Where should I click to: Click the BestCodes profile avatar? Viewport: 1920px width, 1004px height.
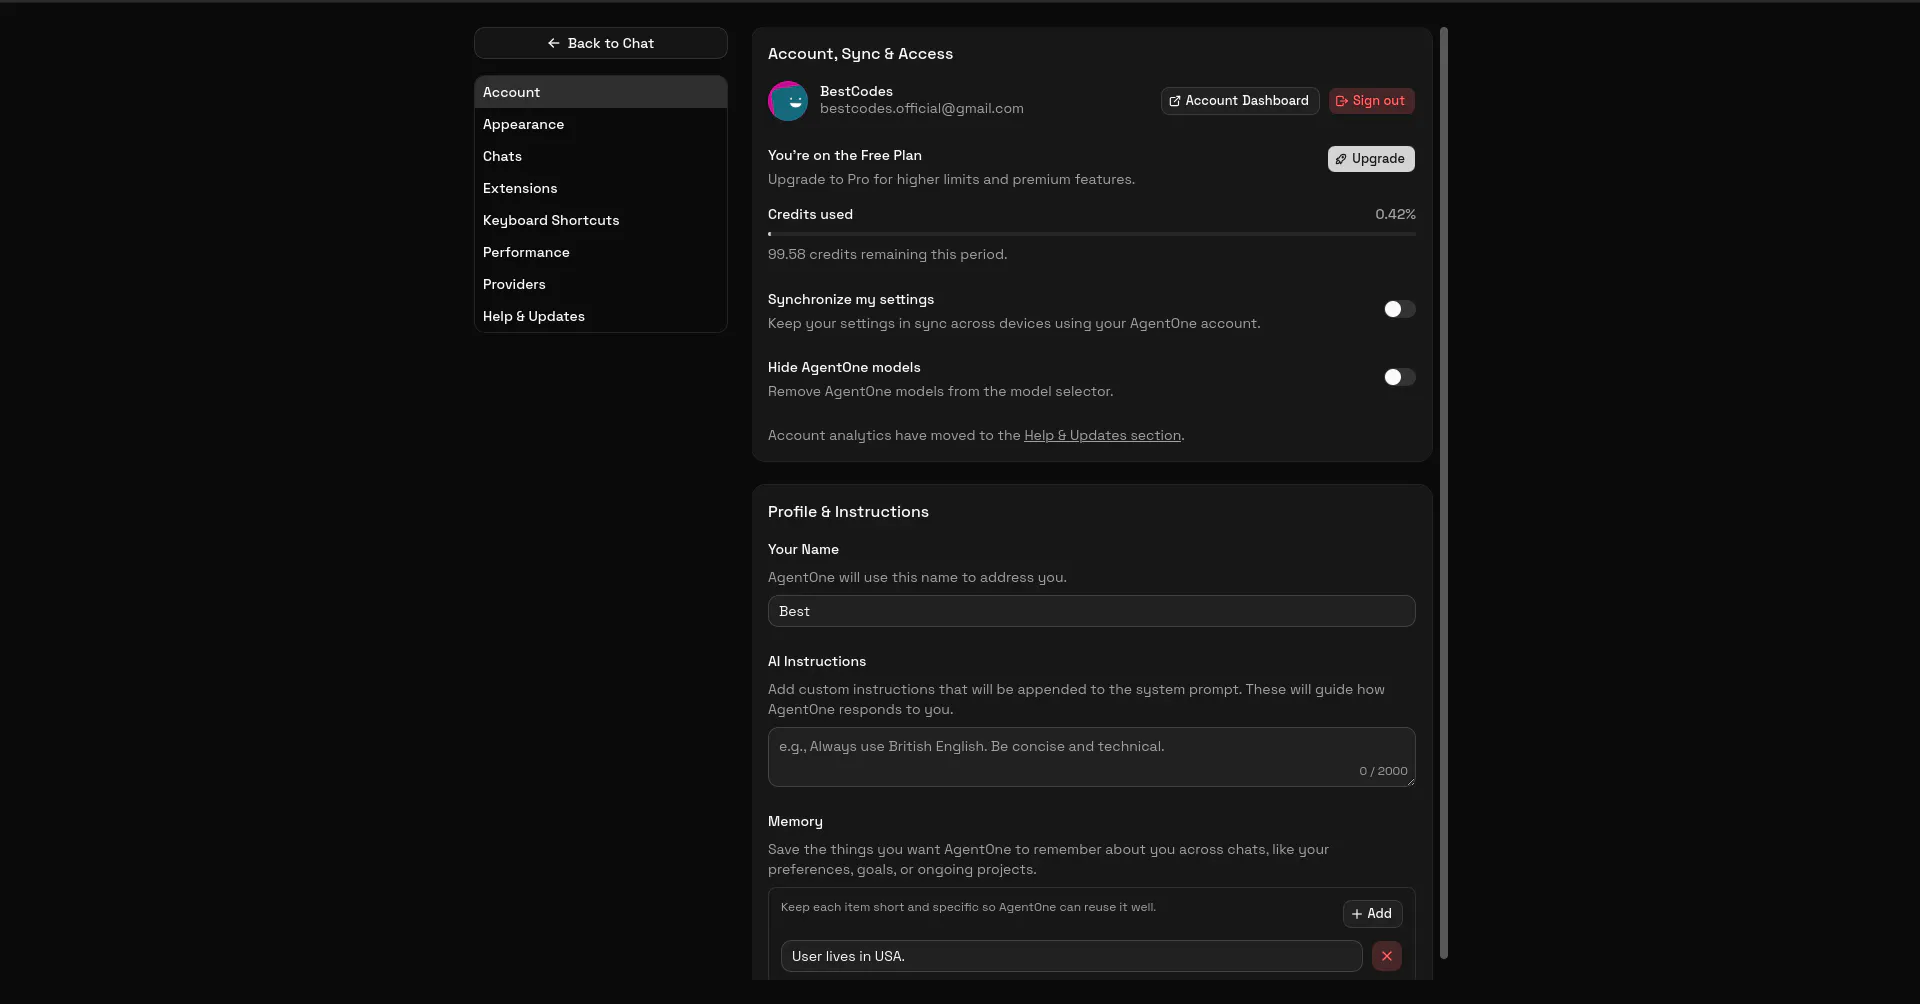pyautogui.click(x=788, y=101)
